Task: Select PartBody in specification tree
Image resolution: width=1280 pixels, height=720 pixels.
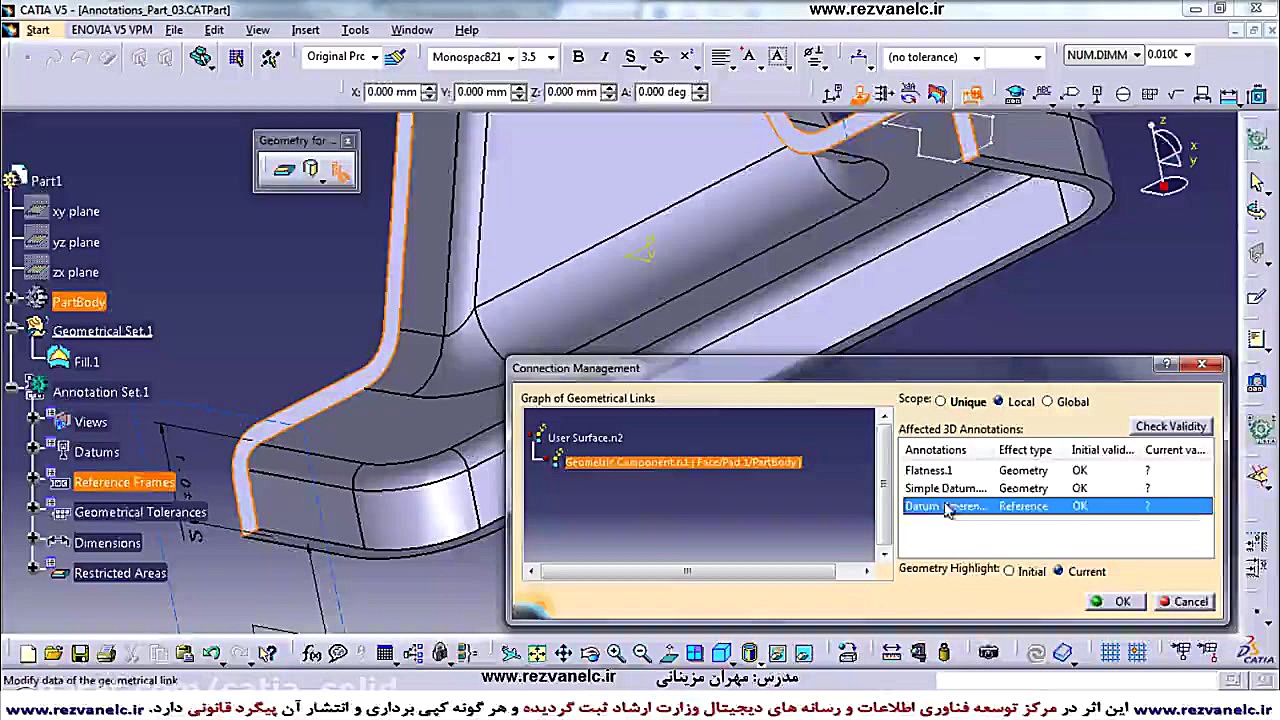Action: point(79,302)
